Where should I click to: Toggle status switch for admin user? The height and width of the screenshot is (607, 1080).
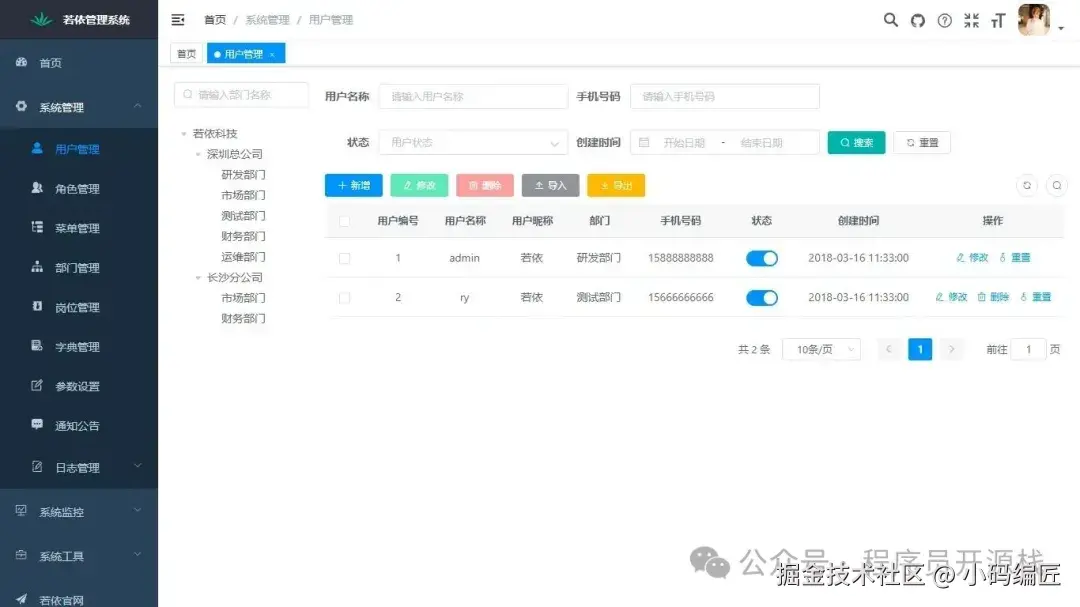[762, 258]
